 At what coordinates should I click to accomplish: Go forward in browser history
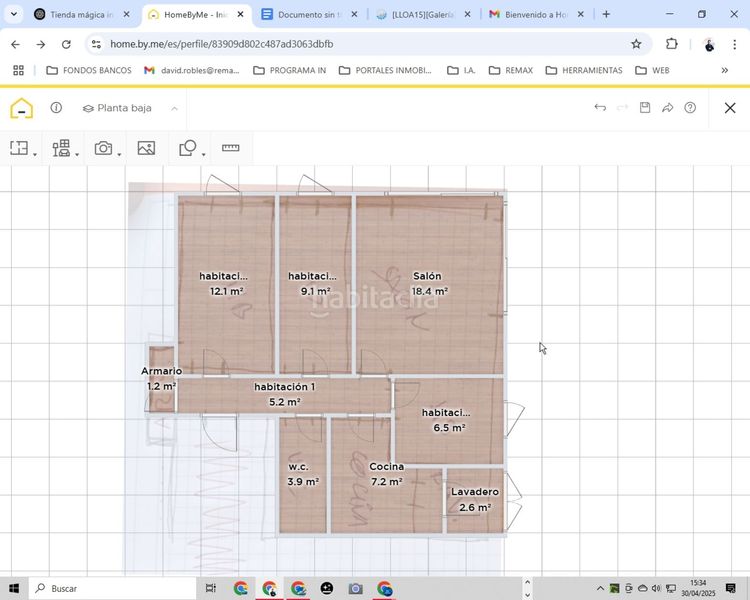click(x=41, y=44)
